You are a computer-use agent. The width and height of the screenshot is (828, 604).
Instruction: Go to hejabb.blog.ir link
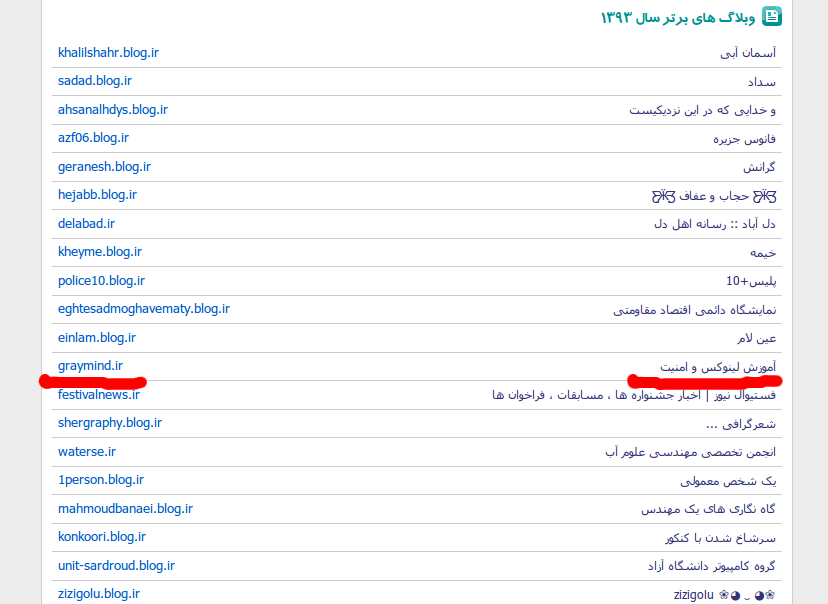(x=97, y=195)
